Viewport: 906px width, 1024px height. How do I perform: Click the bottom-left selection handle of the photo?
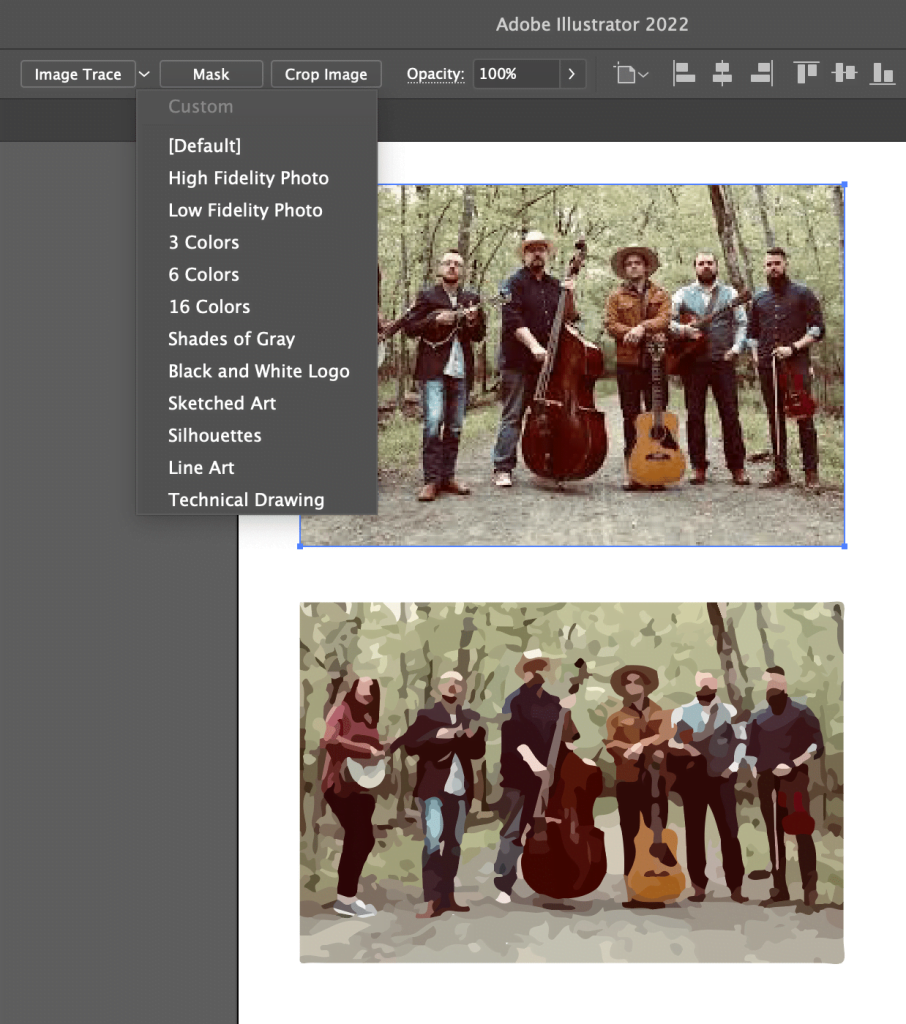300,546
